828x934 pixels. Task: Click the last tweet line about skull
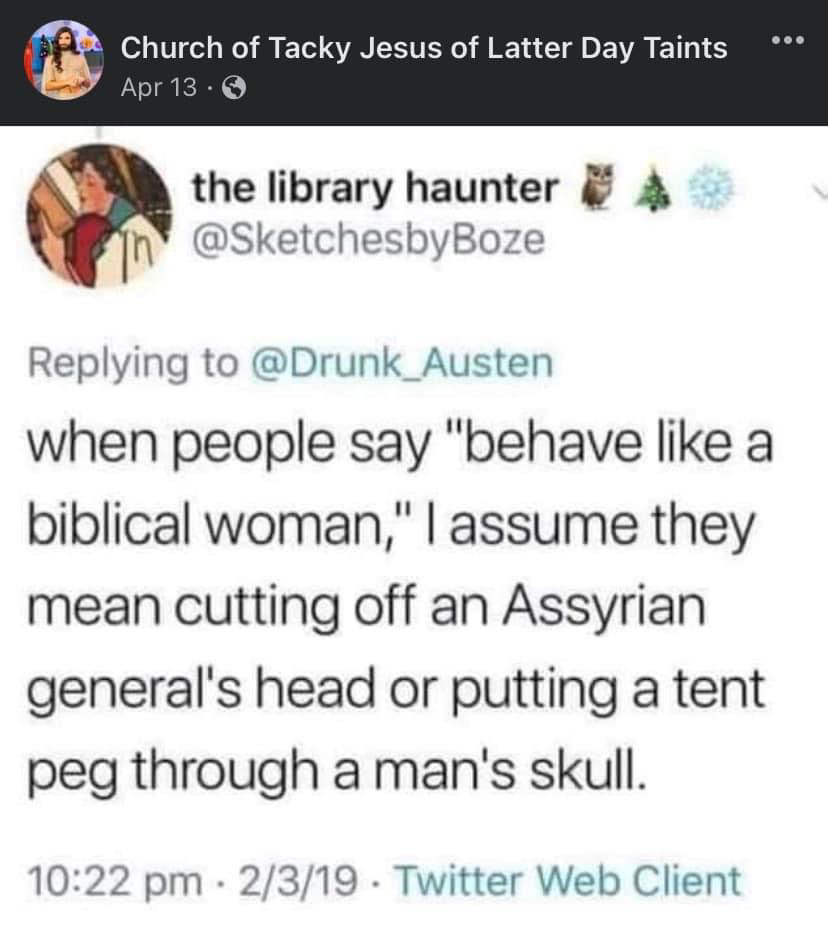point(337,770)
